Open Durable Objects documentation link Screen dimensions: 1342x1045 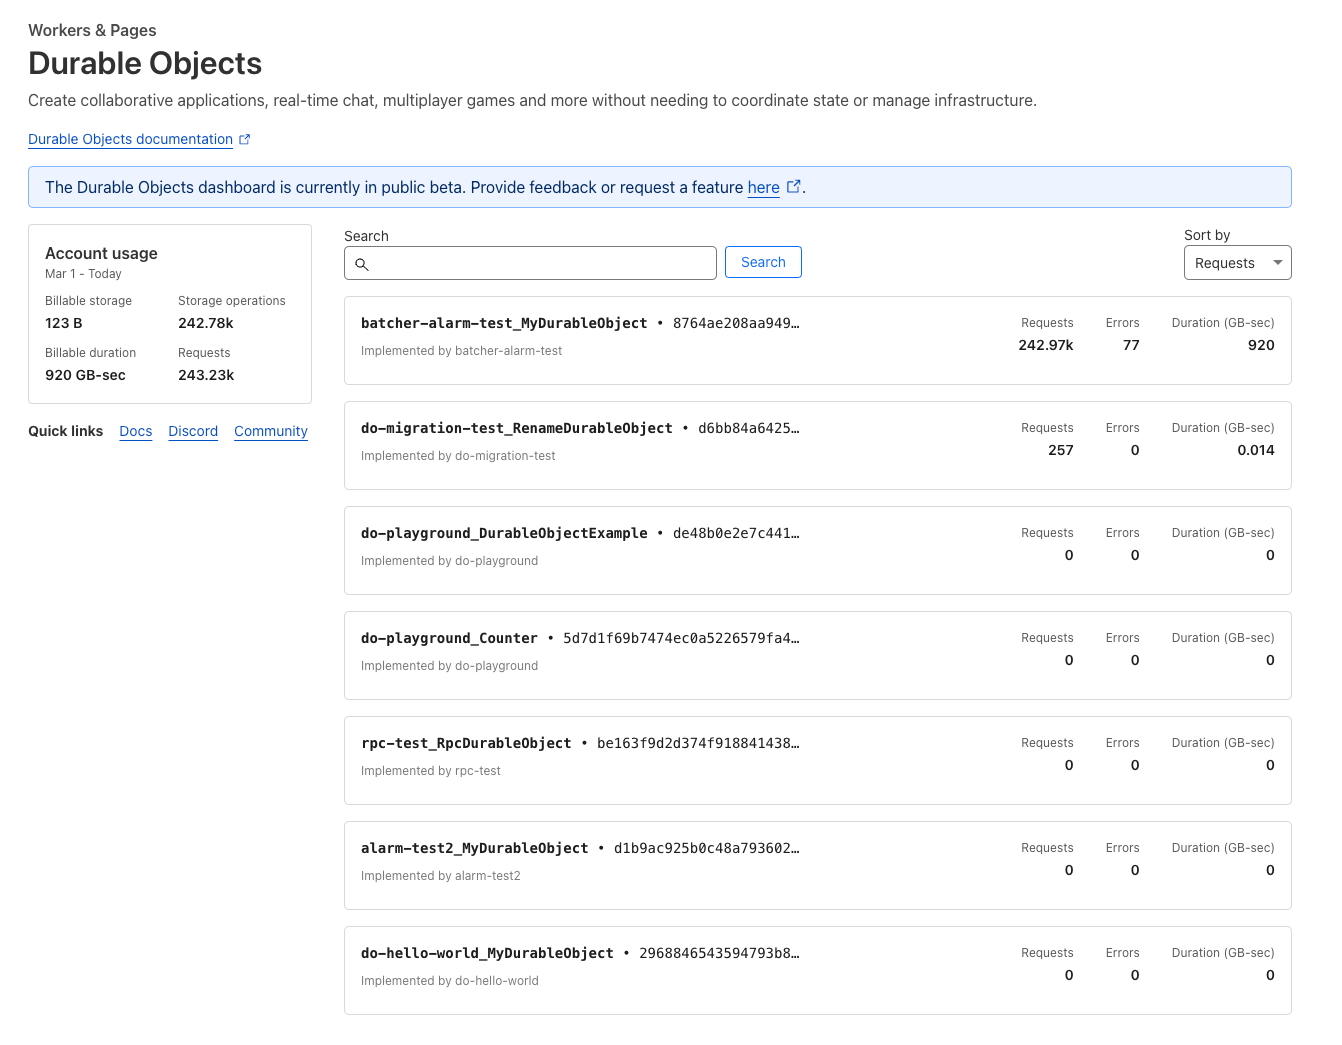(x=130, y=139)
